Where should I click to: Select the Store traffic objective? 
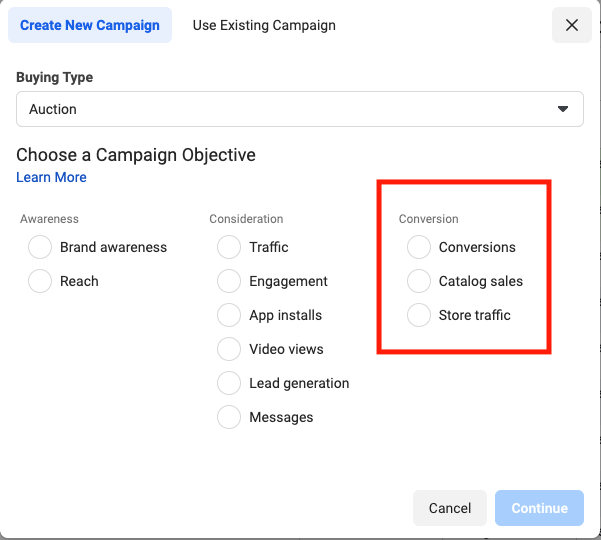coord(419,315)
